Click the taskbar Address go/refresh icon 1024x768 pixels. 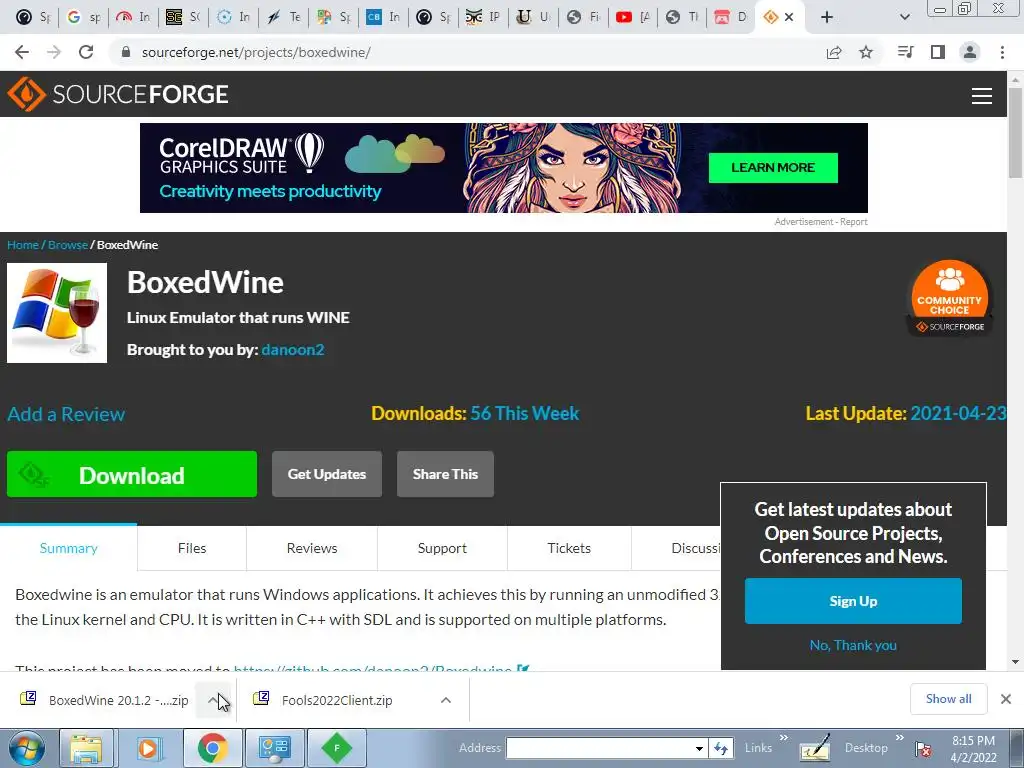[x=720, y=748]
